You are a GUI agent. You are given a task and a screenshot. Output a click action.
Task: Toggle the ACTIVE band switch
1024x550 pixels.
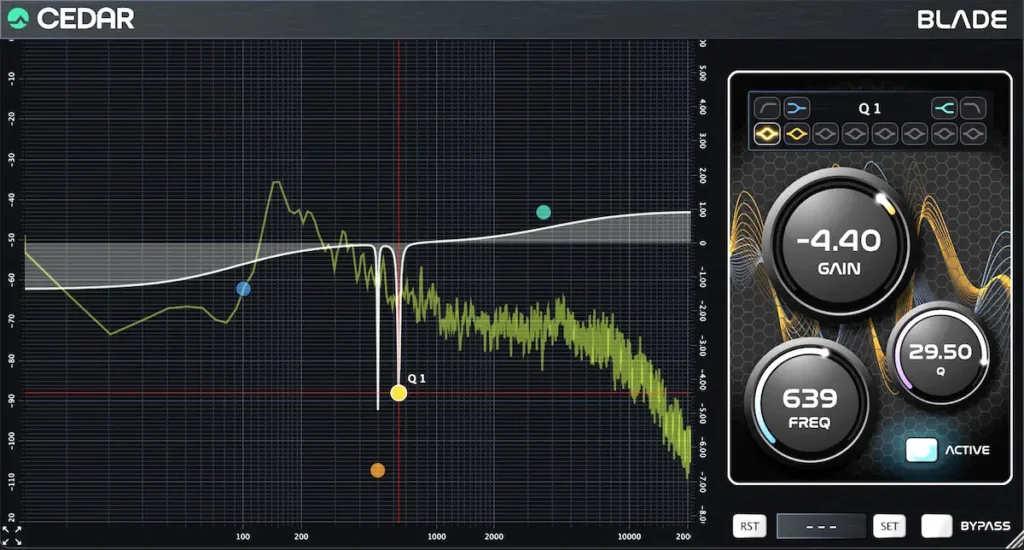[921, 450]
